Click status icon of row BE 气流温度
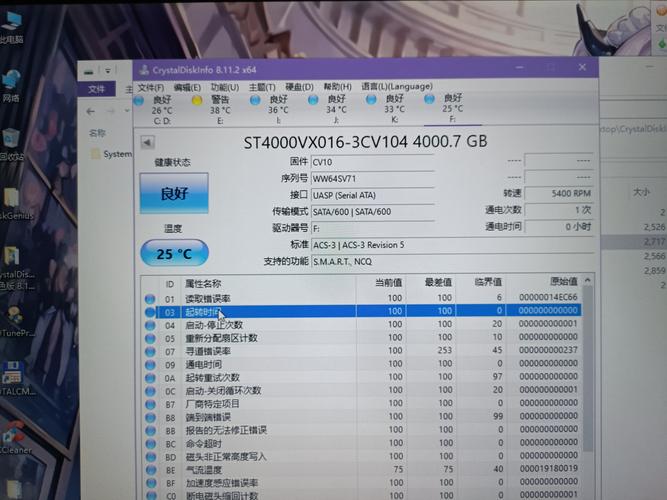The image size is (667, 500). pyautogui.click(x=151, y=470)
